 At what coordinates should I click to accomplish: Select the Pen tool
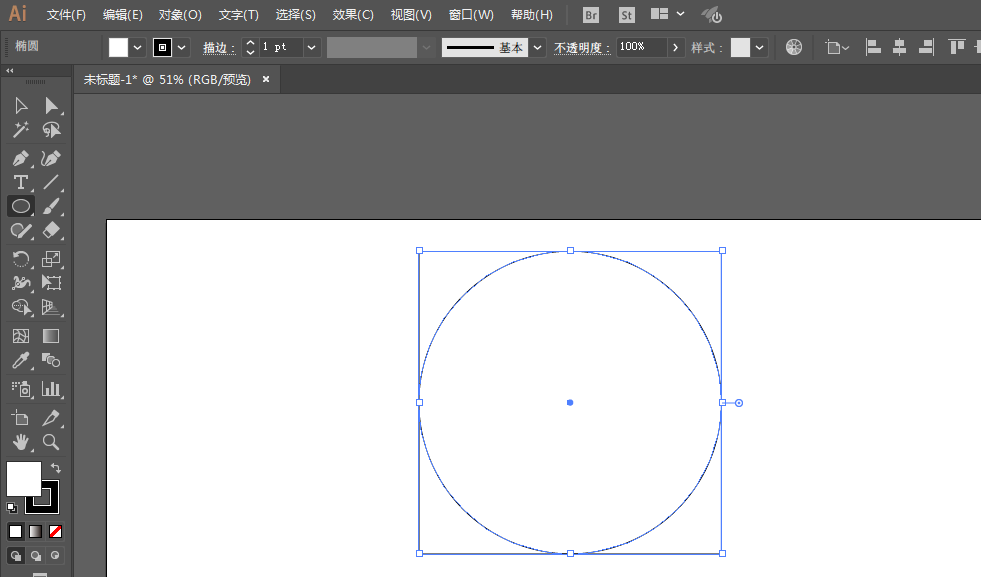point(20,158)
